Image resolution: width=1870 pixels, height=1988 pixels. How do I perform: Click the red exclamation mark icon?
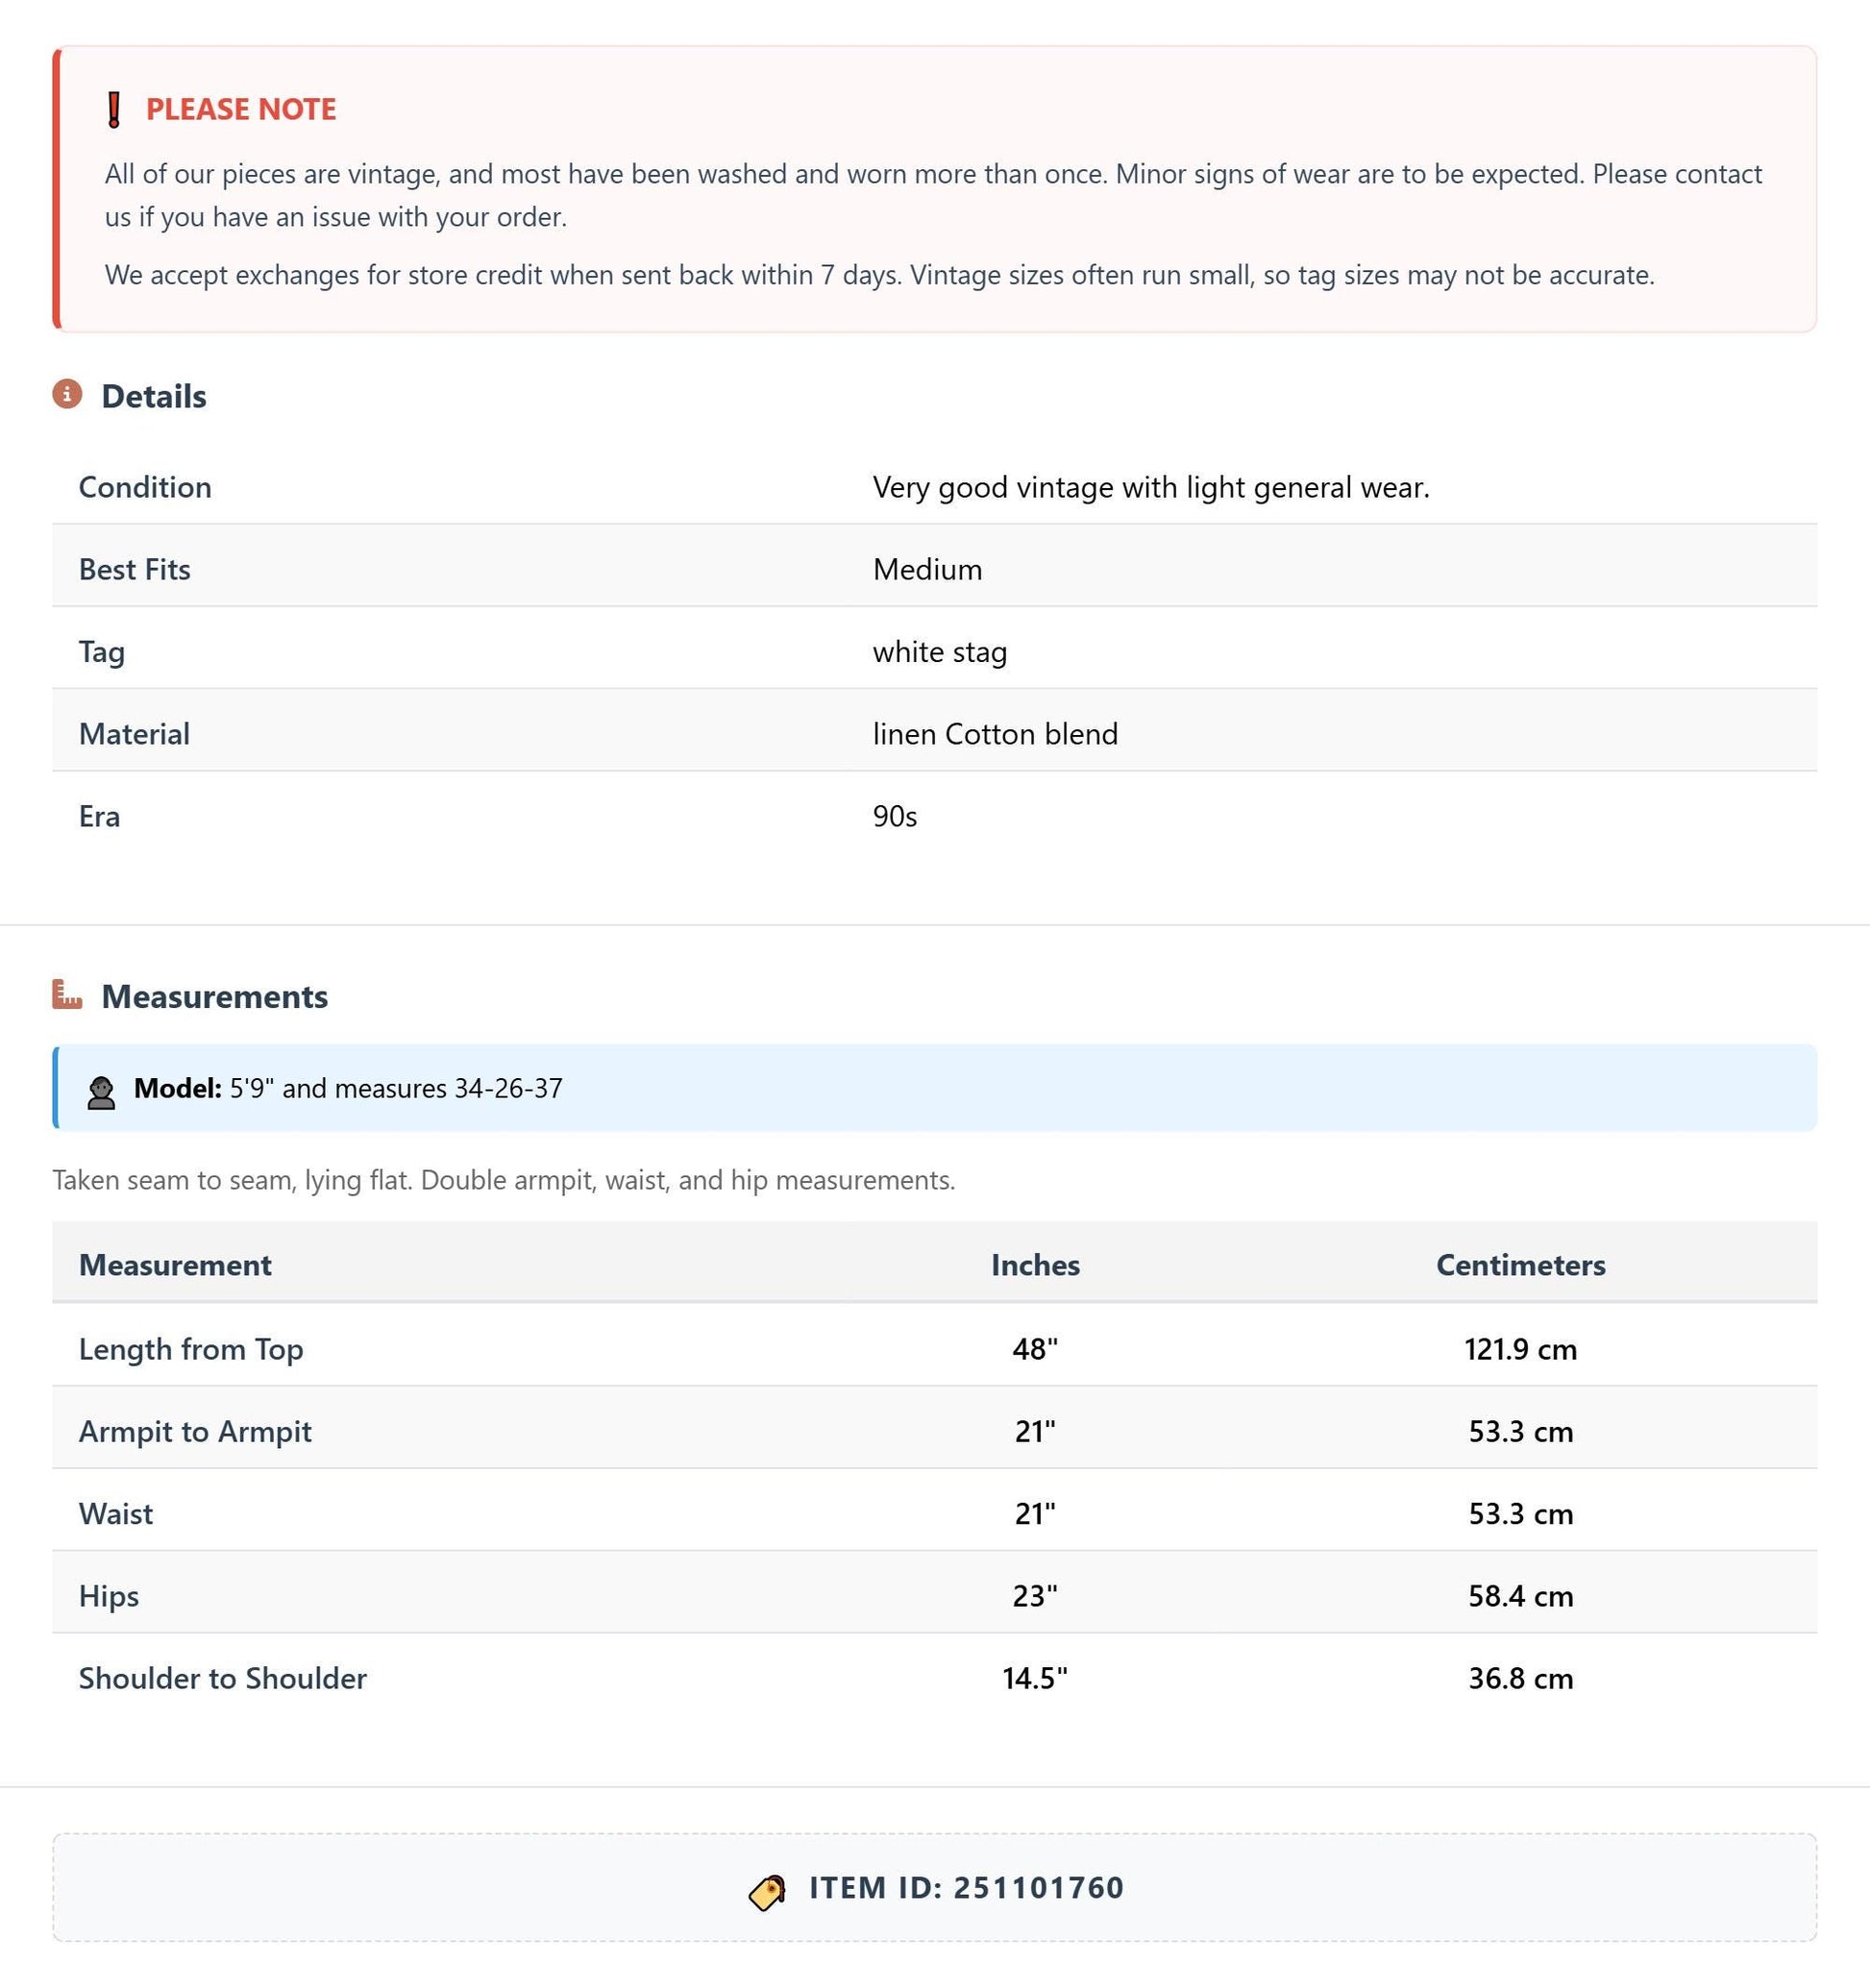(114, 110)
